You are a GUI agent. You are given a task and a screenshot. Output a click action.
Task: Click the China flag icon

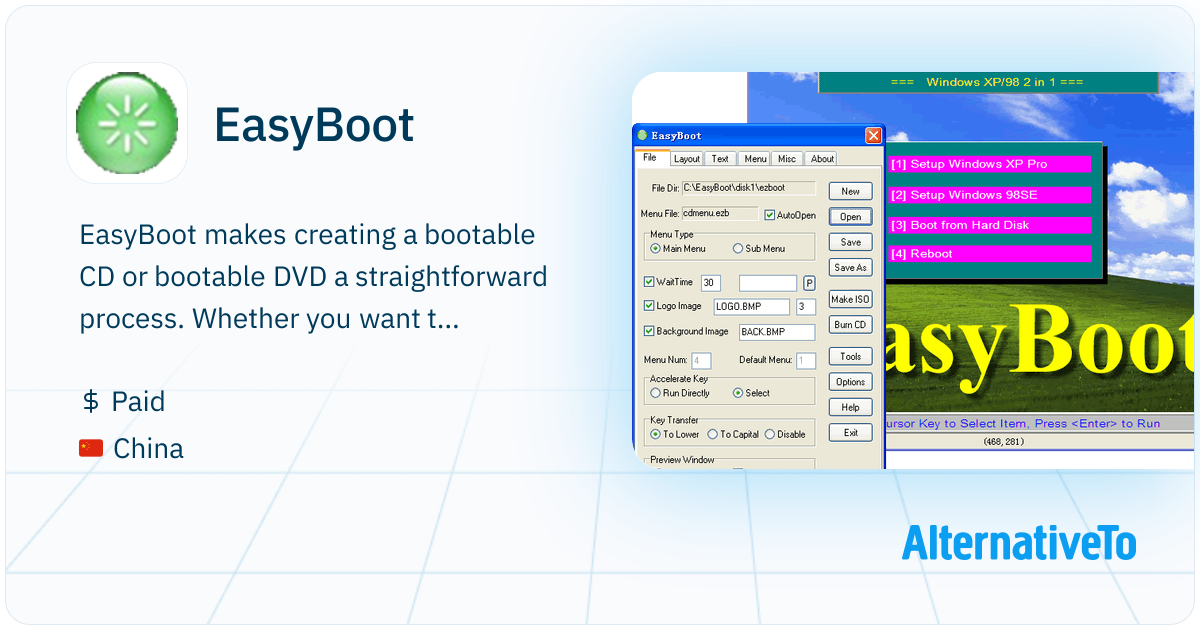[91, 449]
